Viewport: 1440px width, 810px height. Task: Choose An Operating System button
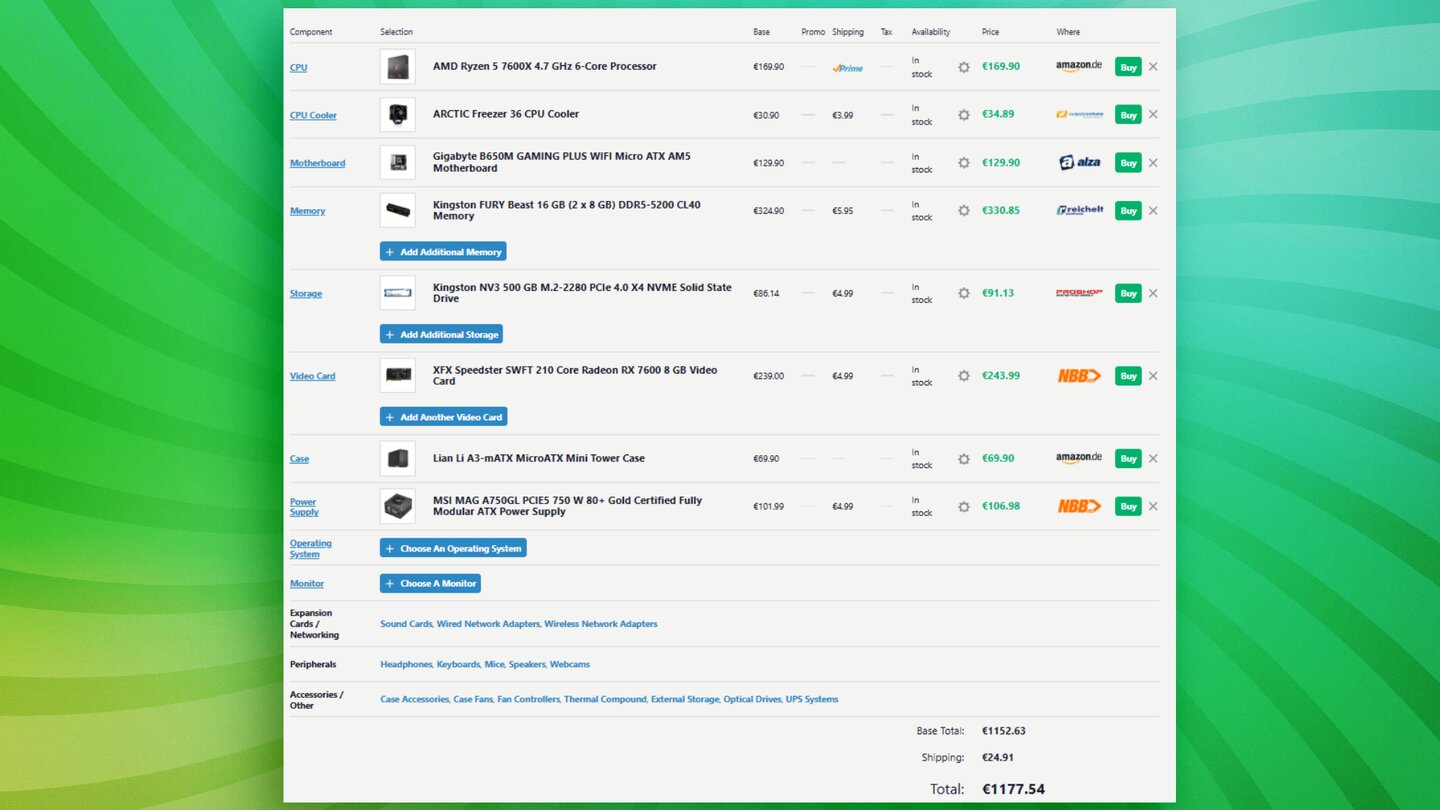(x=453, y=548)
